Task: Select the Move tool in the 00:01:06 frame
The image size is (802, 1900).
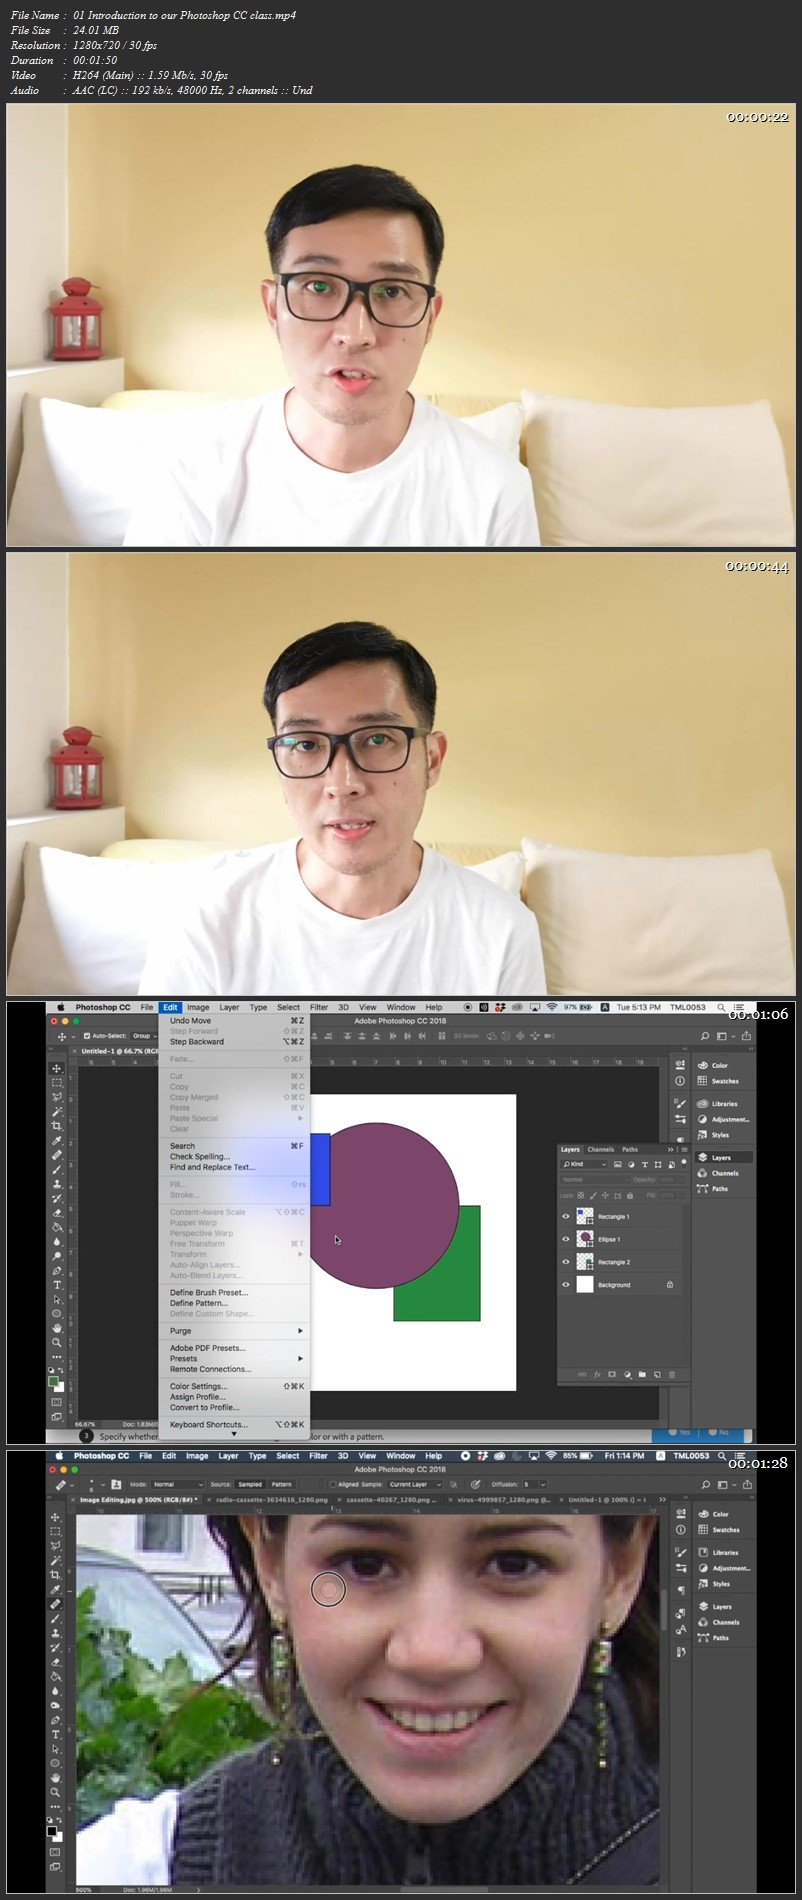Action: point(57,1069)
